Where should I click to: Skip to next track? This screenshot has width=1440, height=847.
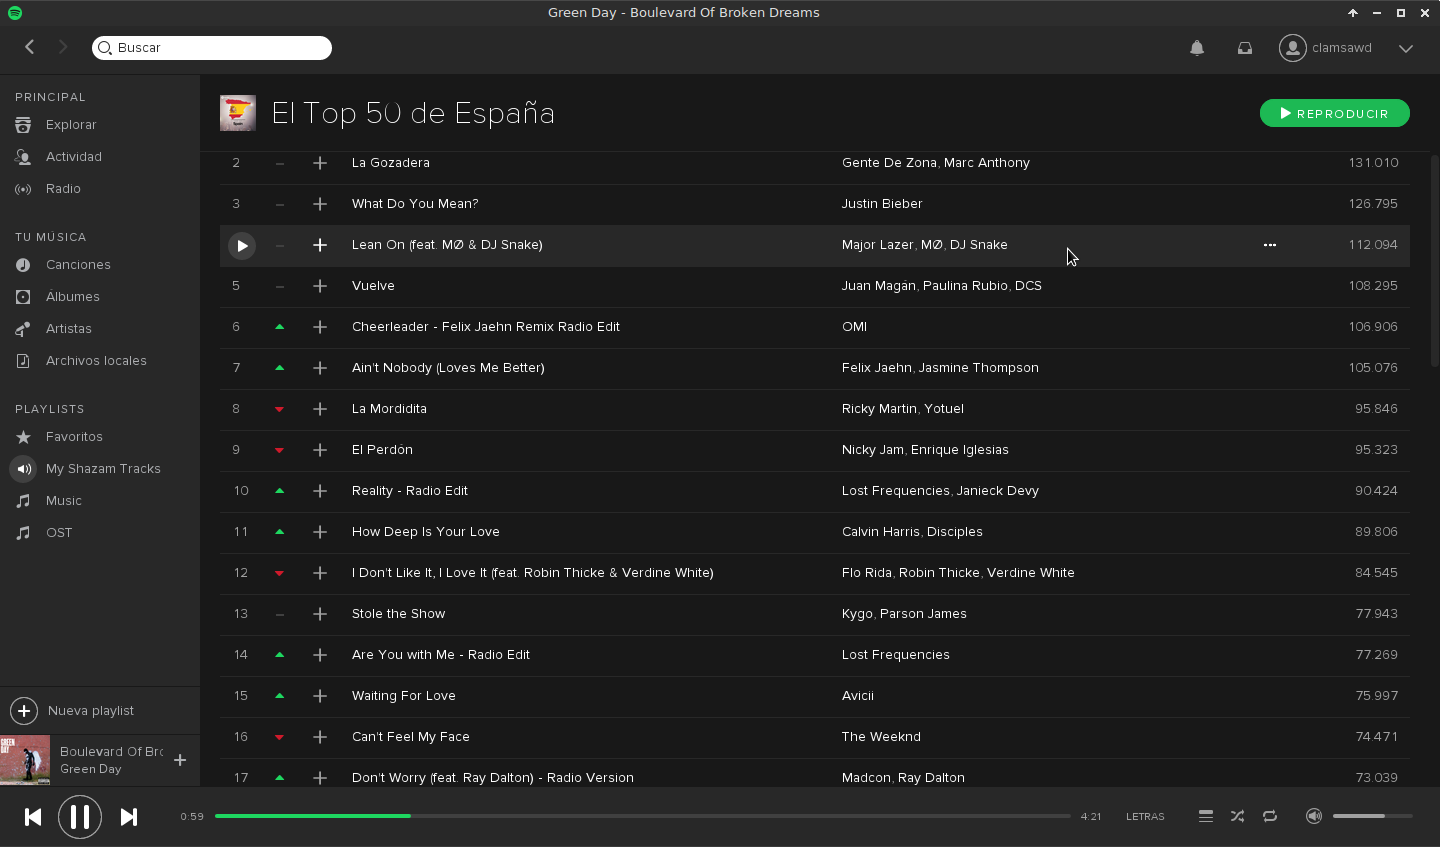128,817
